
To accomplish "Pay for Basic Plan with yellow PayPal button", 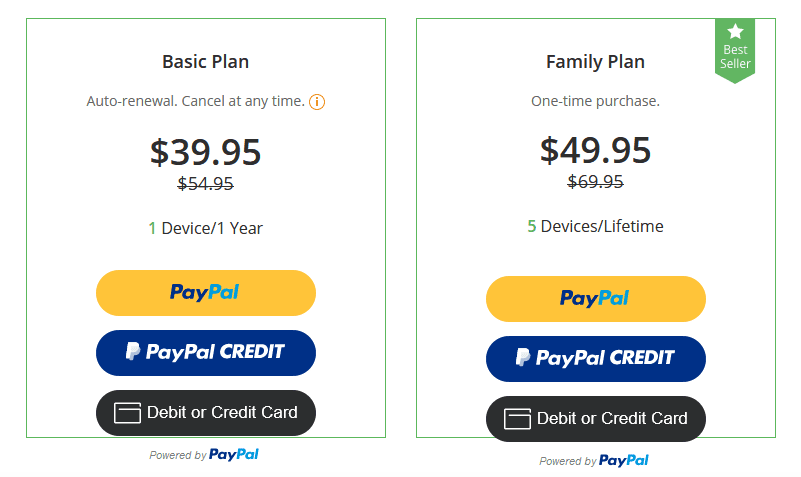I will click(x=206, y=293).
